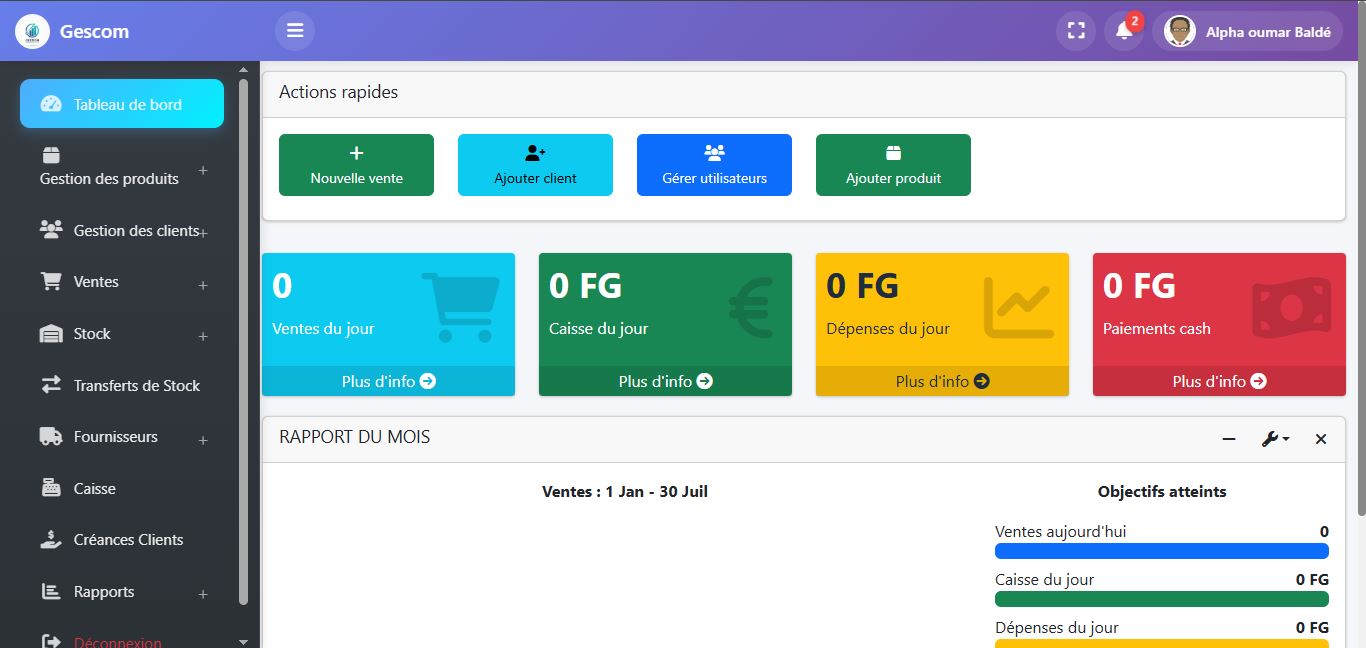The width and height of the screenshot is (1366, 648).
Task: Click the Nouvelle vente button
Action: pos(356,165)
